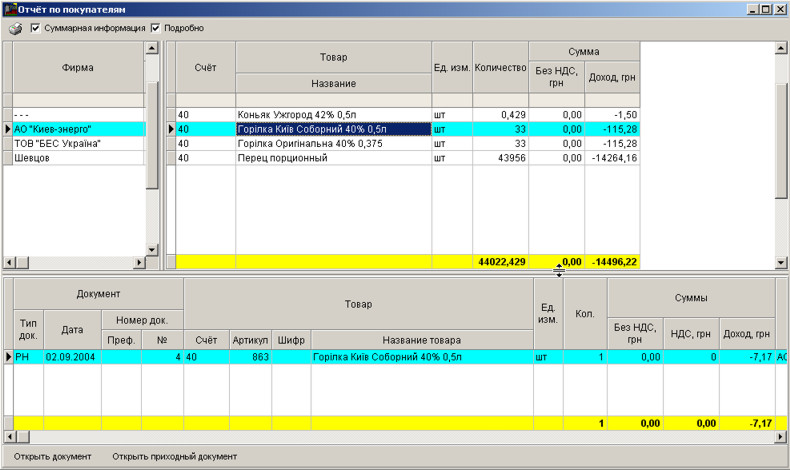Click the down arrow of the firm list scrollbar

point(153,249)
